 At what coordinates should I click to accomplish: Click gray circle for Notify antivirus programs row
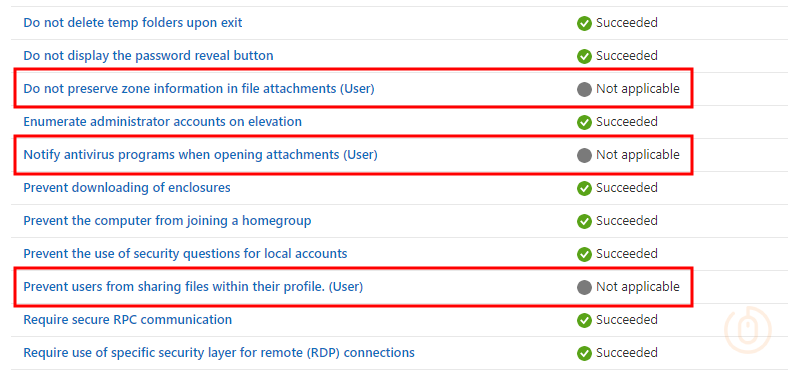coord(584,155)
